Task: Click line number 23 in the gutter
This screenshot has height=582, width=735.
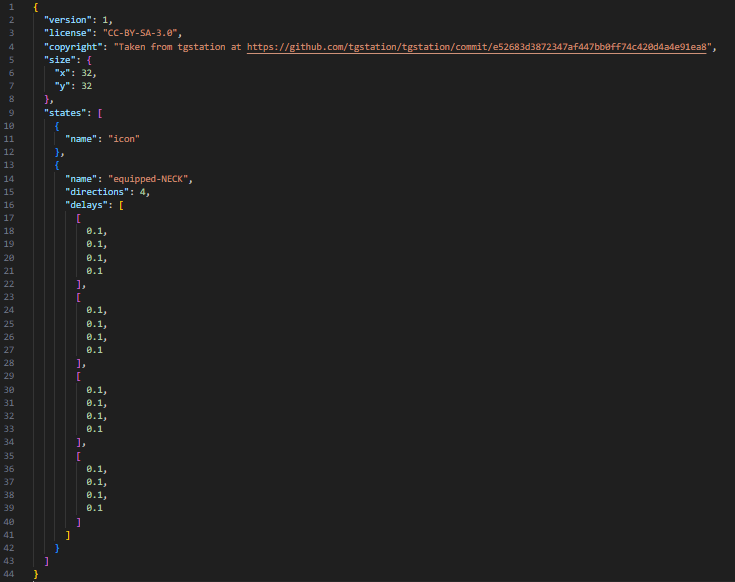Action: point(9,297)
